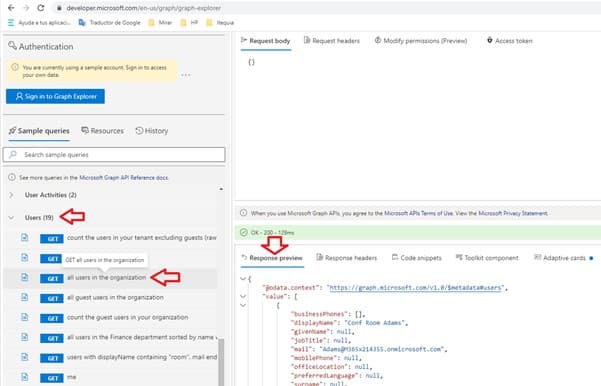Click scroll-up arrow of sample queries list

pyautogui.click(x=221, y=189)
